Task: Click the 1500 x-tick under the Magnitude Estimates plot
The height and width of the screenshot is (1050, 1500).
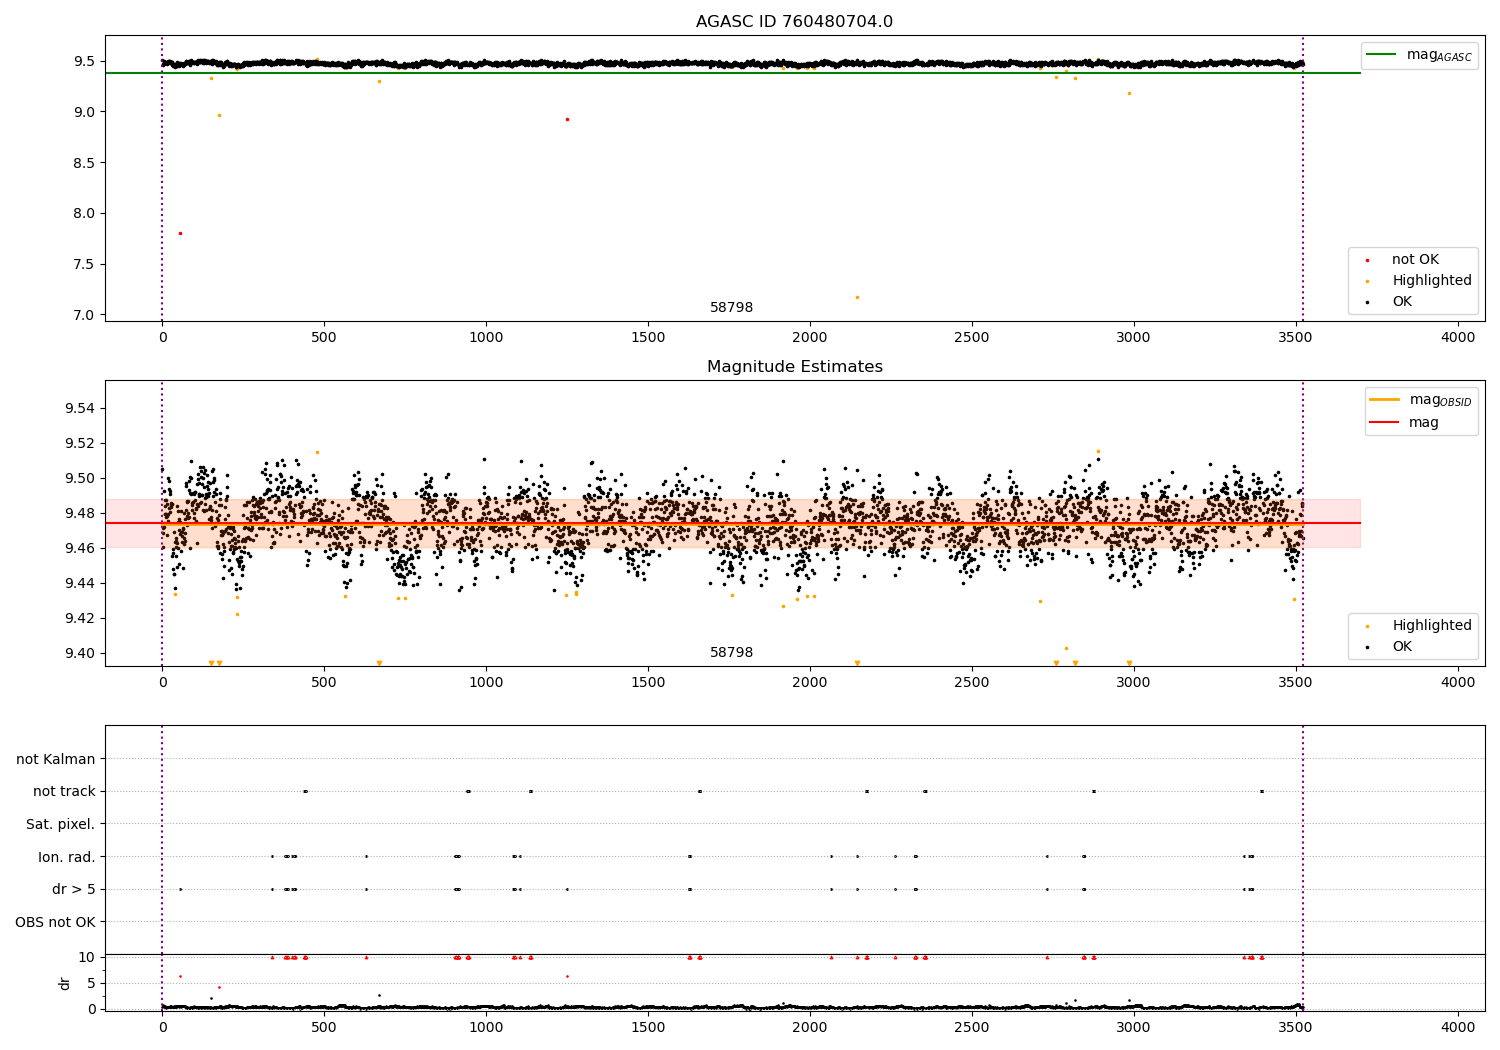Action: (648, 683)
